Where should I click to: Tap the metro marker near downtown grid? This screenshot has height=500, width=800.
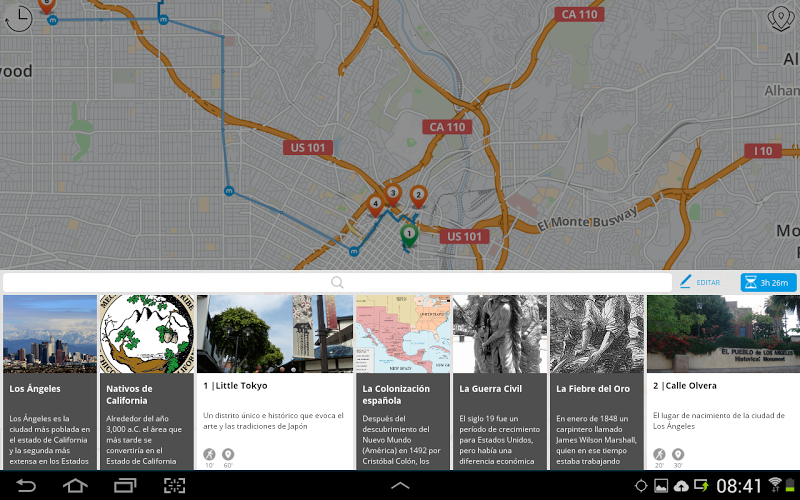coord(354,252)
